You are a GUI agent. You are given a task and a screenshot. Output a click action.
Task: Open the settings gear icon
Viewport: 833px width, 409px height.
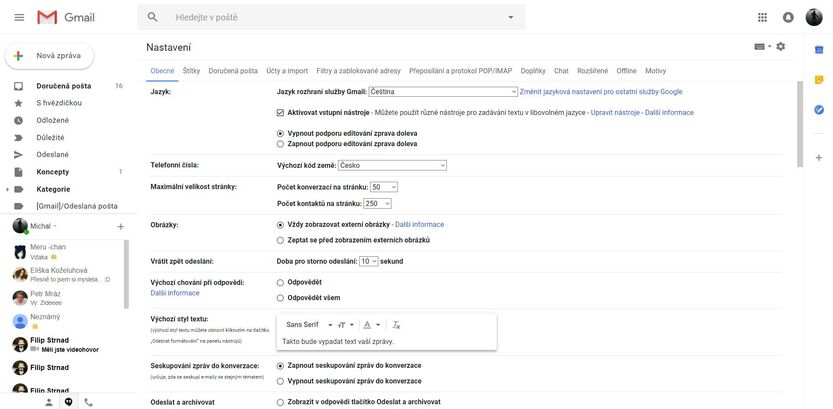click(x=780, y=47)
